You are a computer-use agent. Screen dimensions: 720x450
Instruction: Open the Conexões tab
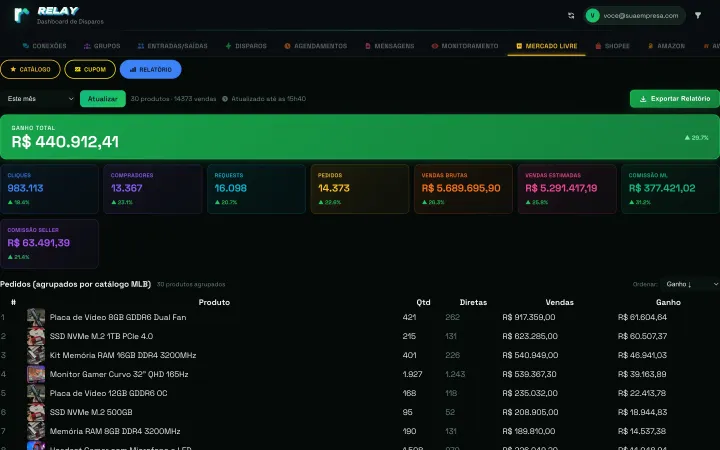tap(45, 46)
